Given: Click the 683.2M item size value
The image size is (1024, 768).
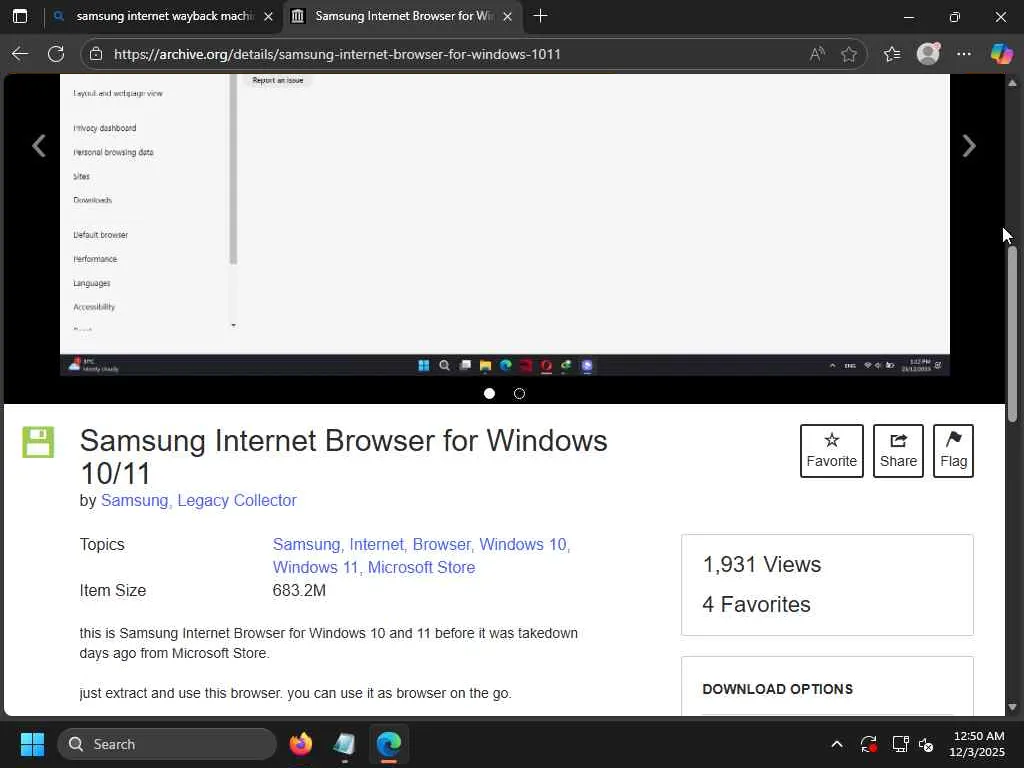Looking at the screenshot, I should (x=299, y=590).
